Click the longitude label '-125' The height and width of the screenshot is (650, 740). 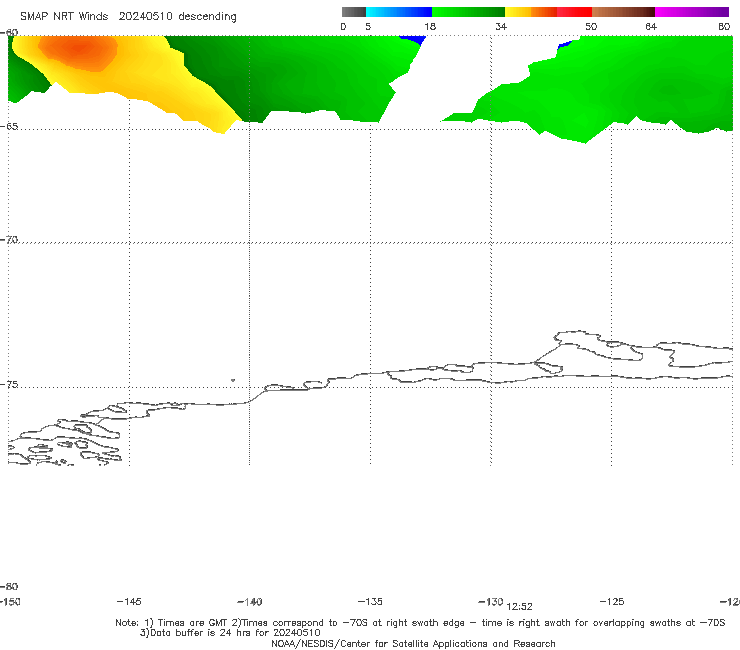coord(612,601)
